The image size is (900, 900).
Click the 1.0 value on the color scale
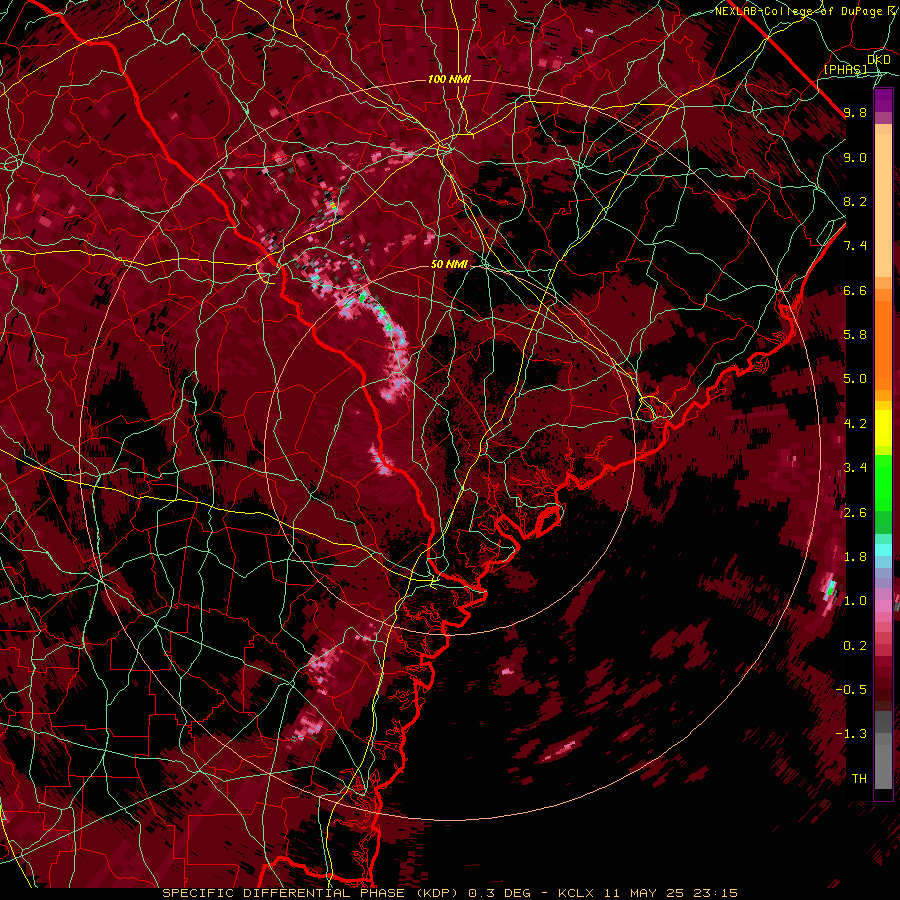click(x=855, y=601)
